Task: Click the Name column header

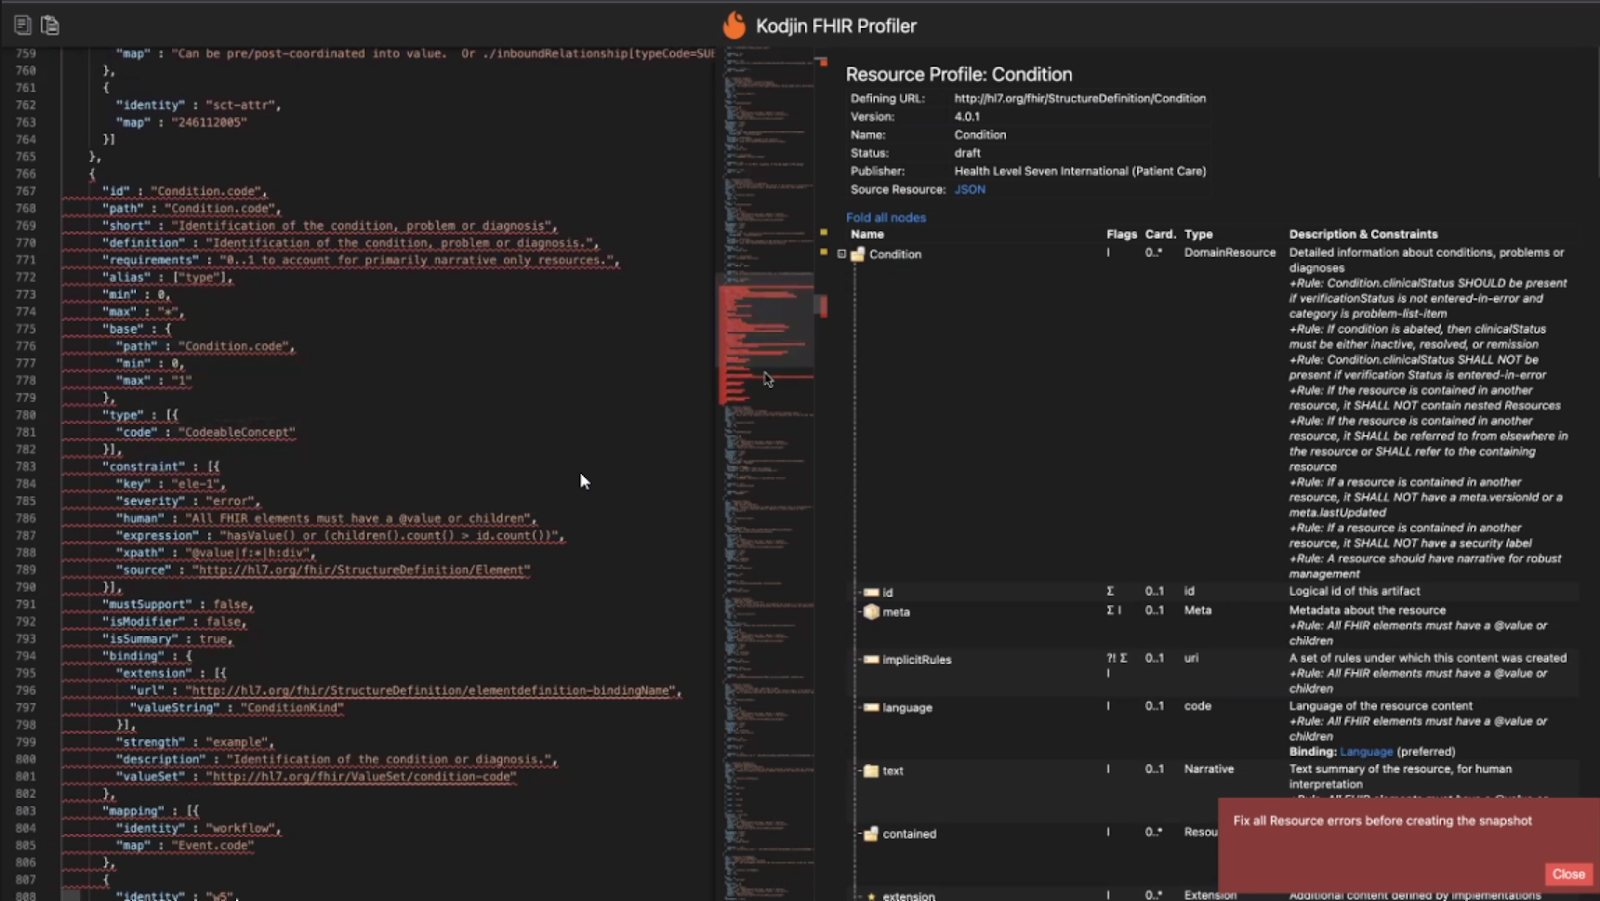Action: click(867, 234)
